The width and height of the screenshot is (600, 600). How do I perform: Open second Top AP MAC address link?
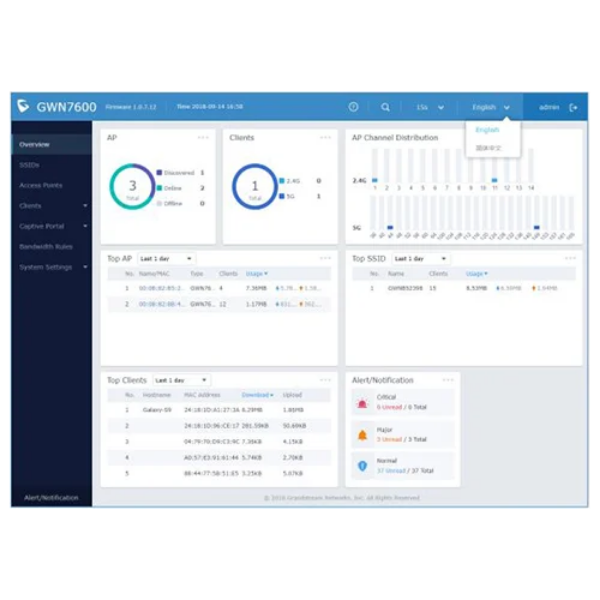coord(162,304)
